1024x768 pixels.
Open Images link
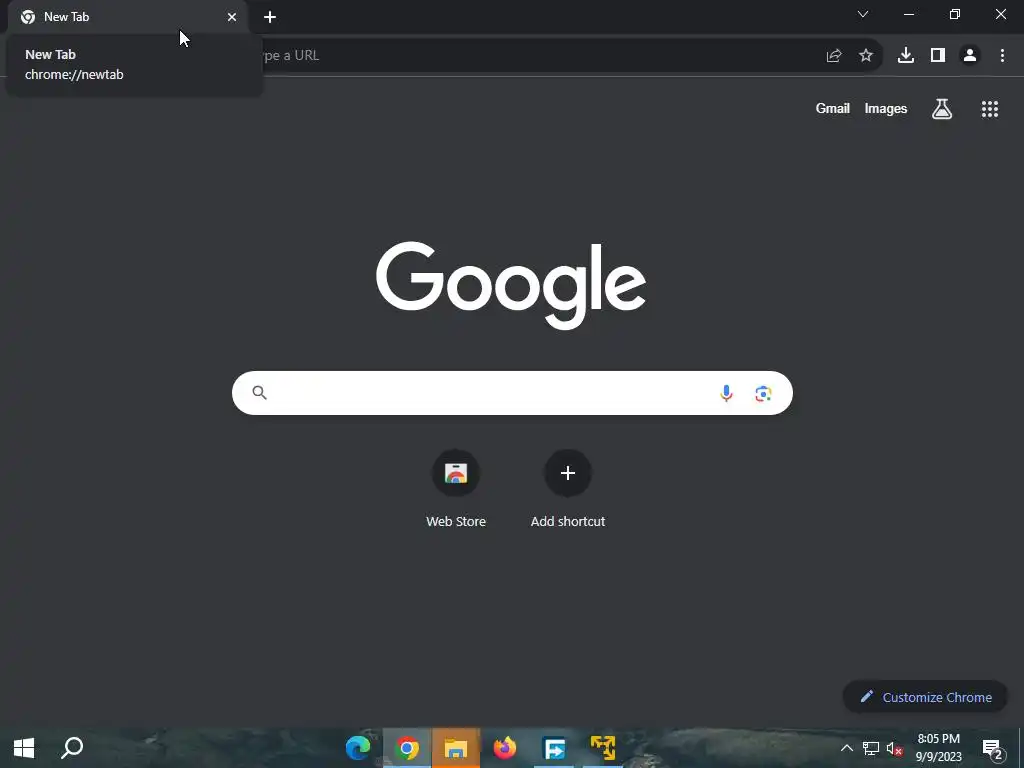tap(886, 108)
